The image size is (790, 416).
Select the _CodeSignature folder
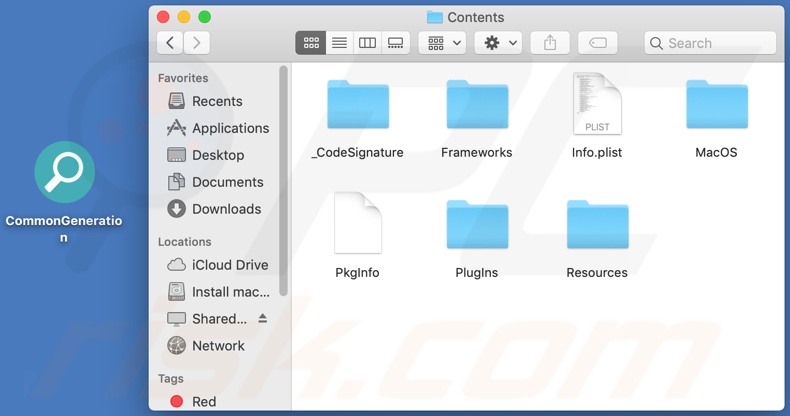click(358, 105)
